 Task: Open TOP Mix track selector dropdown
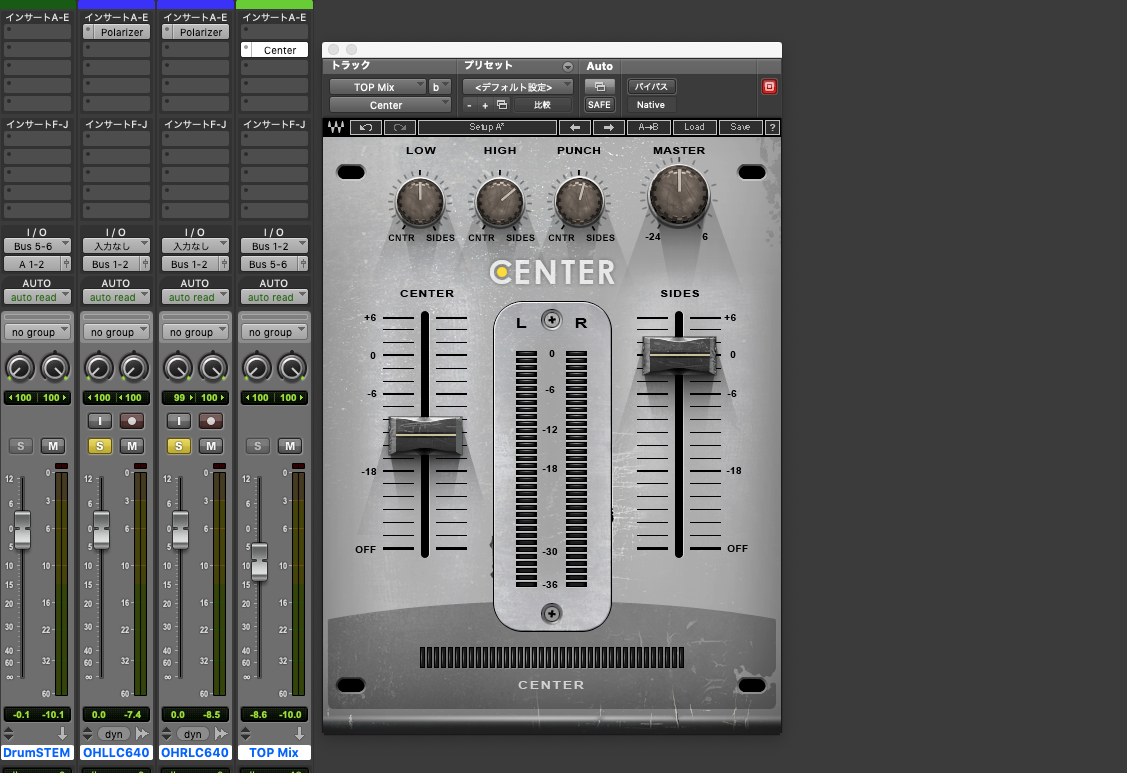378,87
